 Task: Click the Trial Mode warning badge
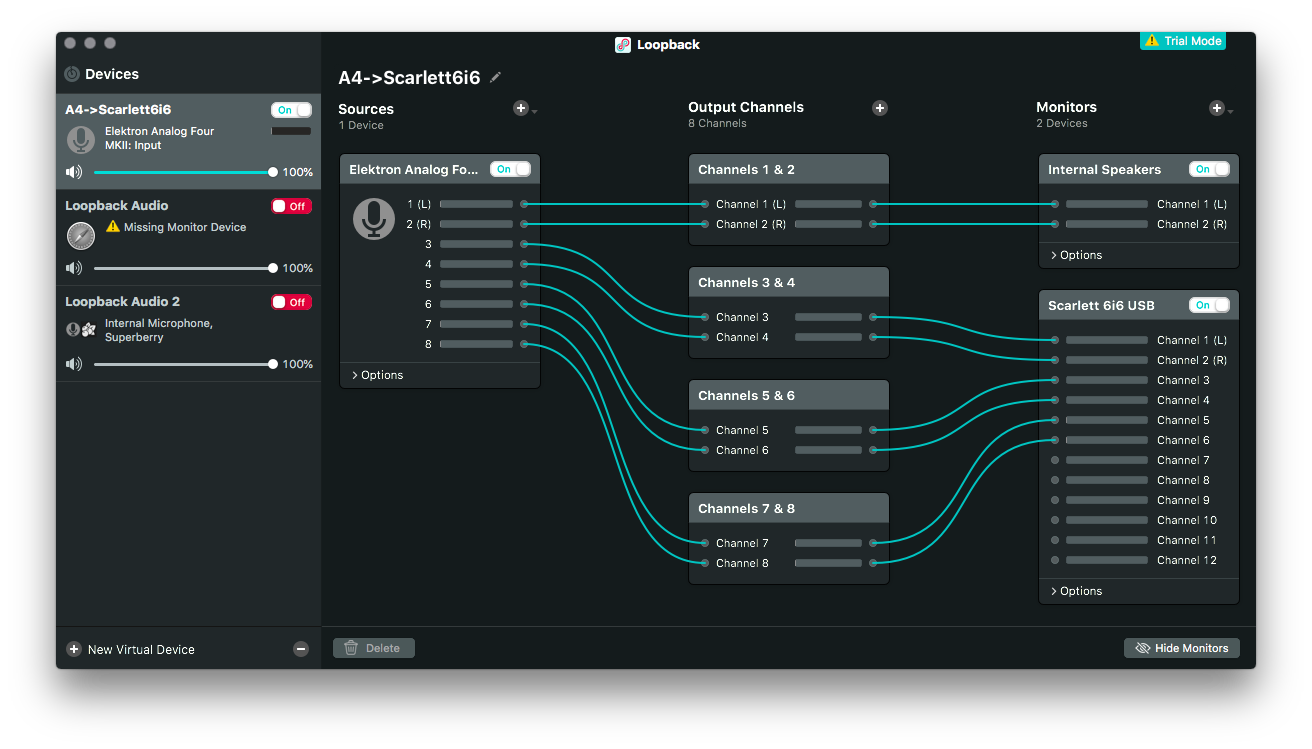point(1183,41)
